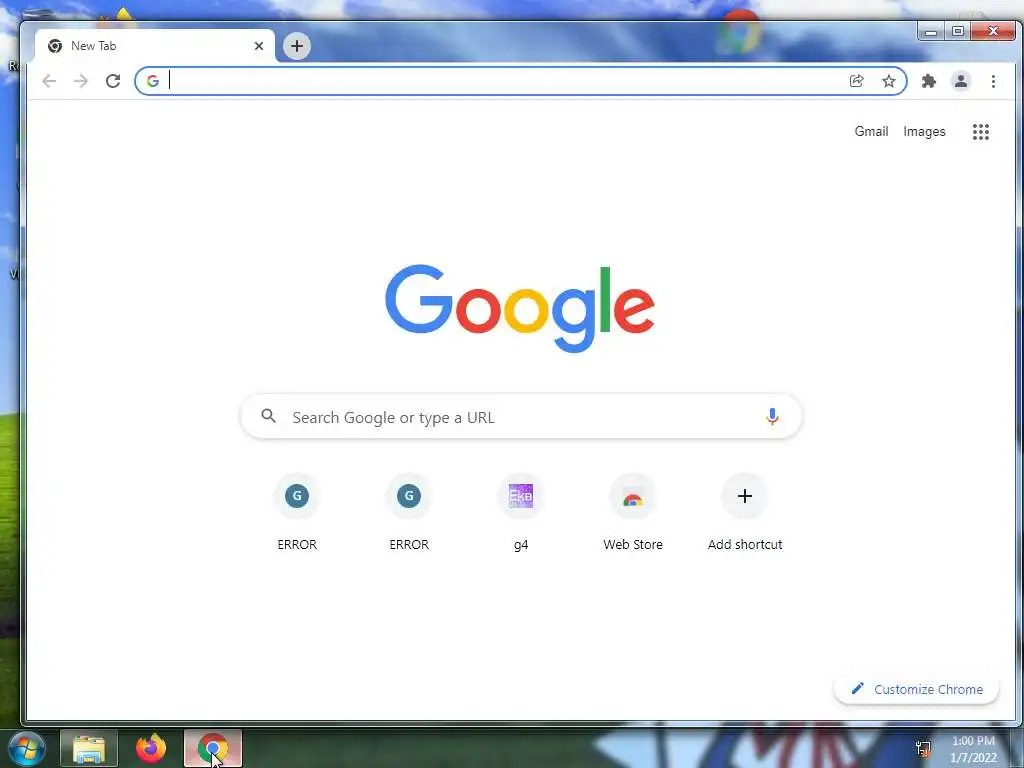The height and width of the screenshot is (768, 1024).
Task: Open File Explorer from the taskbar
Action: pos(89,748)
